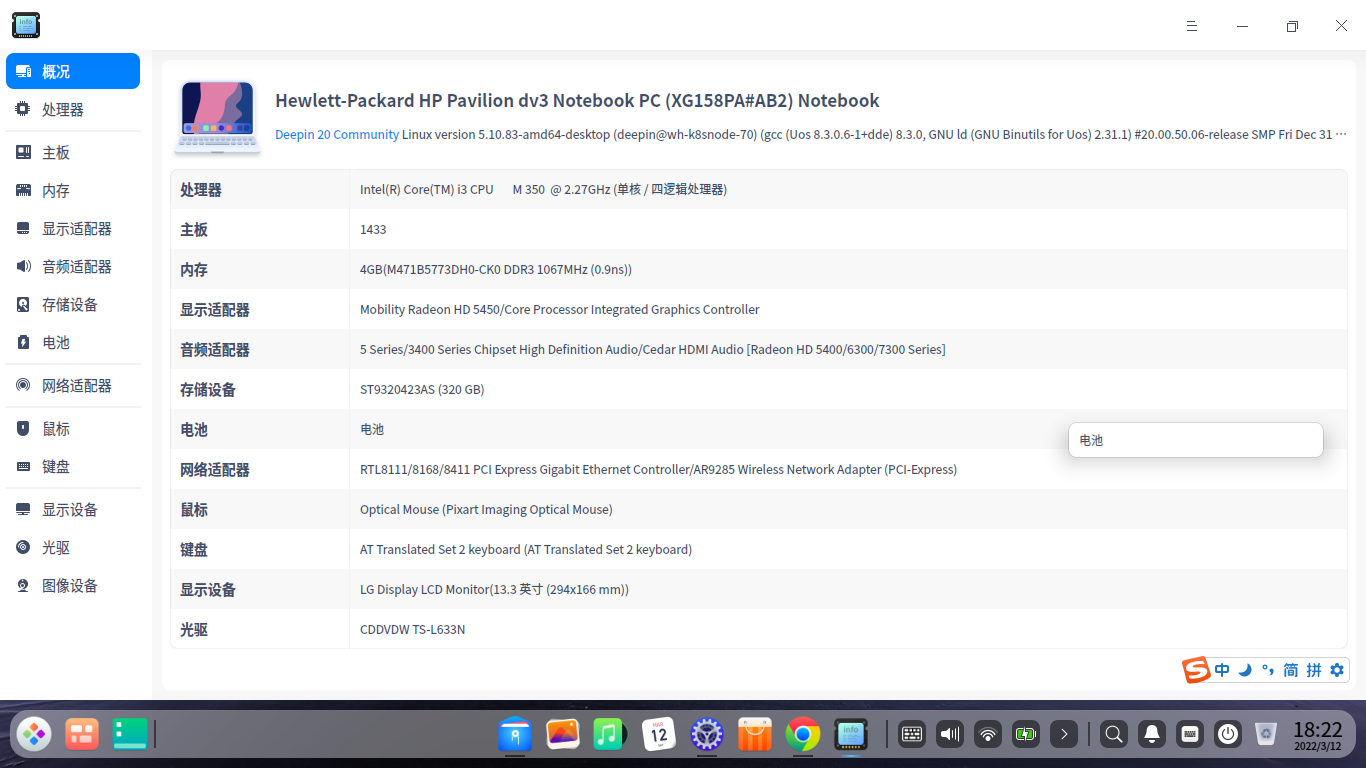Select the 显示设备 monitor sidebar icon
The height and width of the screenshot is (768, 1366).
click(x=23, y=510)
